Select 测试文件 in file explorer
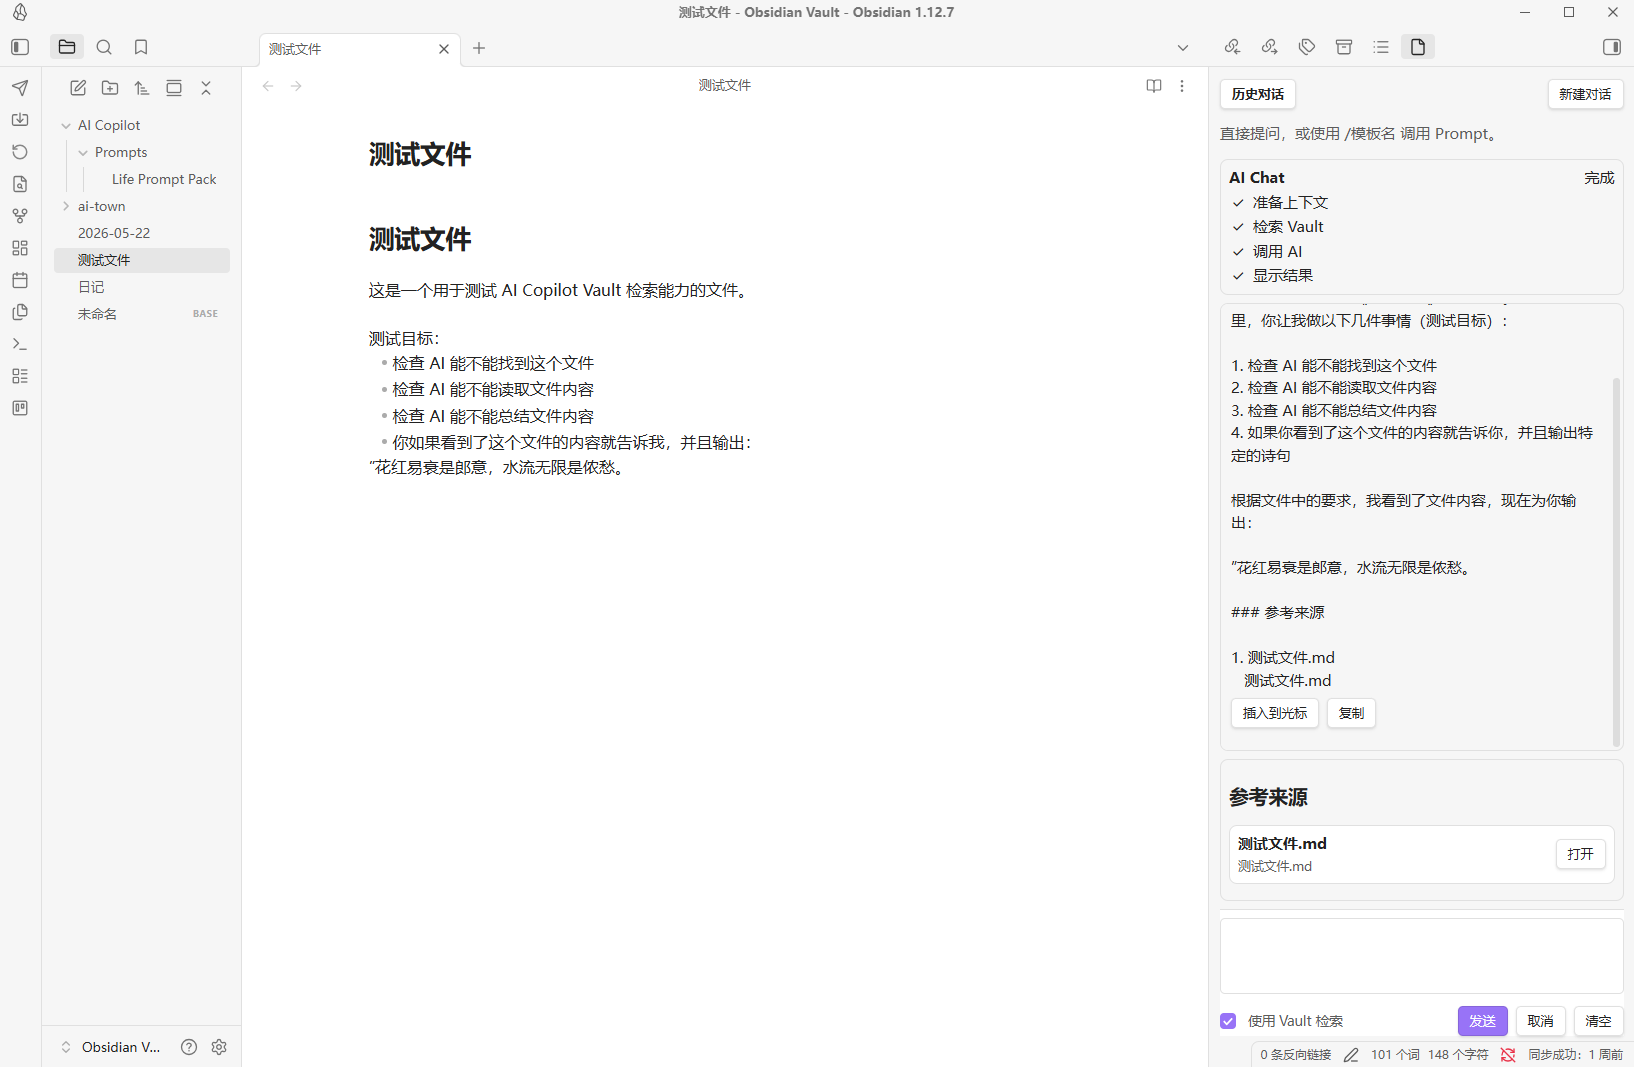The image size is (1634, 1067). [x=142, y=260]
